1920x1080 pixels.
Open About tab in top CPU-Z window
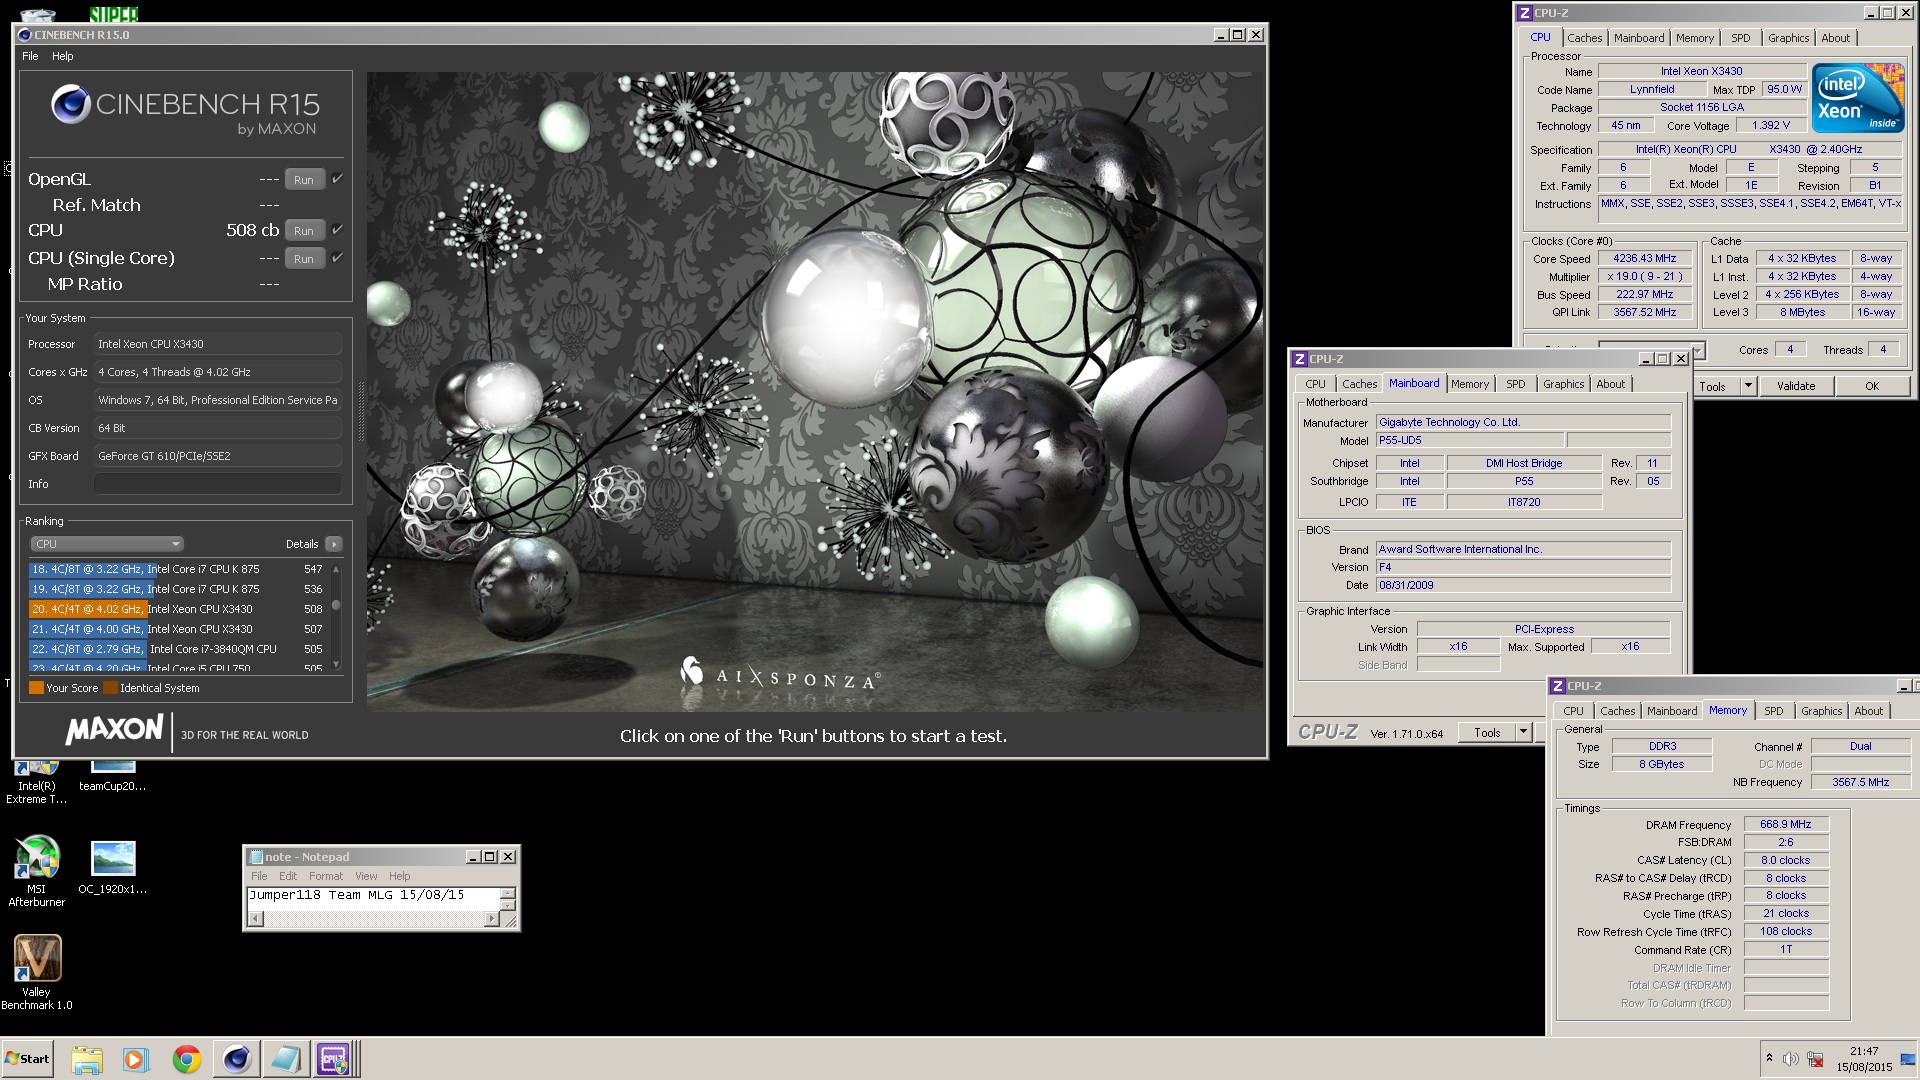(1835, 38)
